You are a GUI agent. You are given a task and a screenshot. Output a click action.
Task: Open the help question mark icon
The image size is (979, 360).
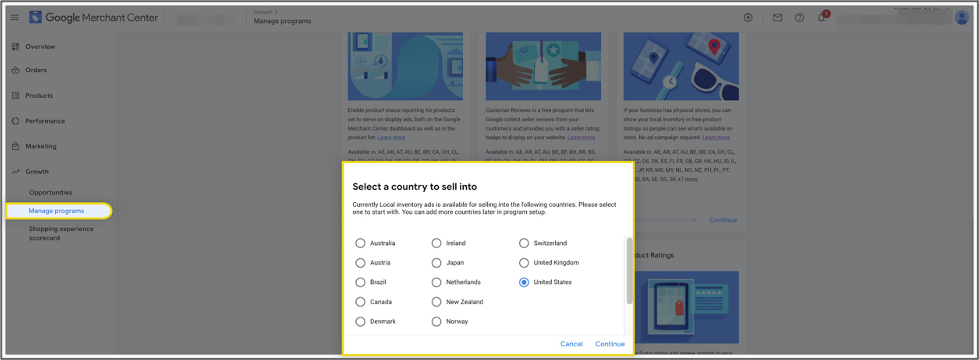coord(799,17)
